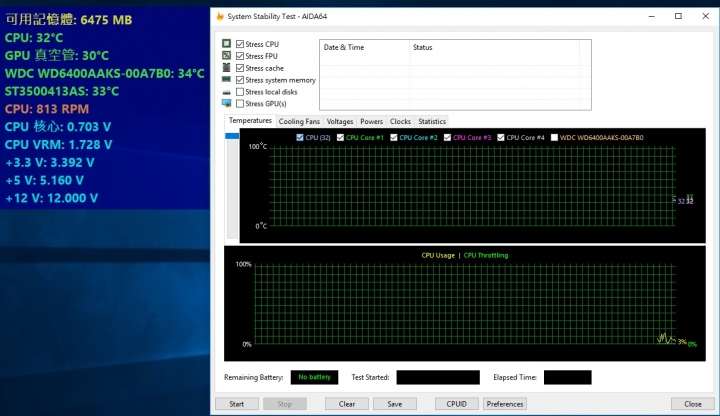Click the GPU 30°C readout in sensor panel
This screenshot has width=720, height=416.
coord(56,56)
